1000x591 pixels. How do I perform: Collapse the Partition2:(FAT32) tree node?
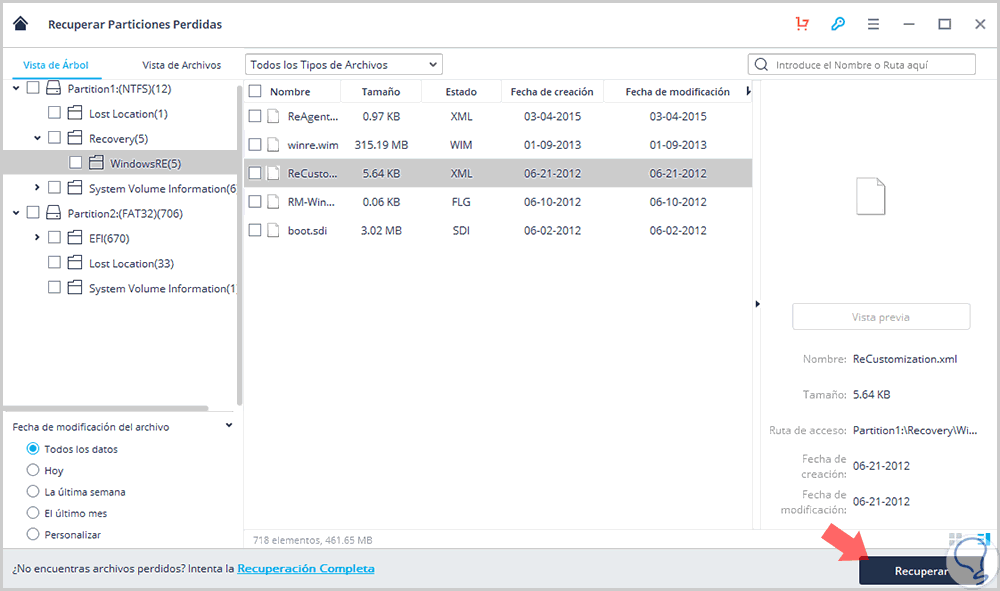(x=16, y=213)
